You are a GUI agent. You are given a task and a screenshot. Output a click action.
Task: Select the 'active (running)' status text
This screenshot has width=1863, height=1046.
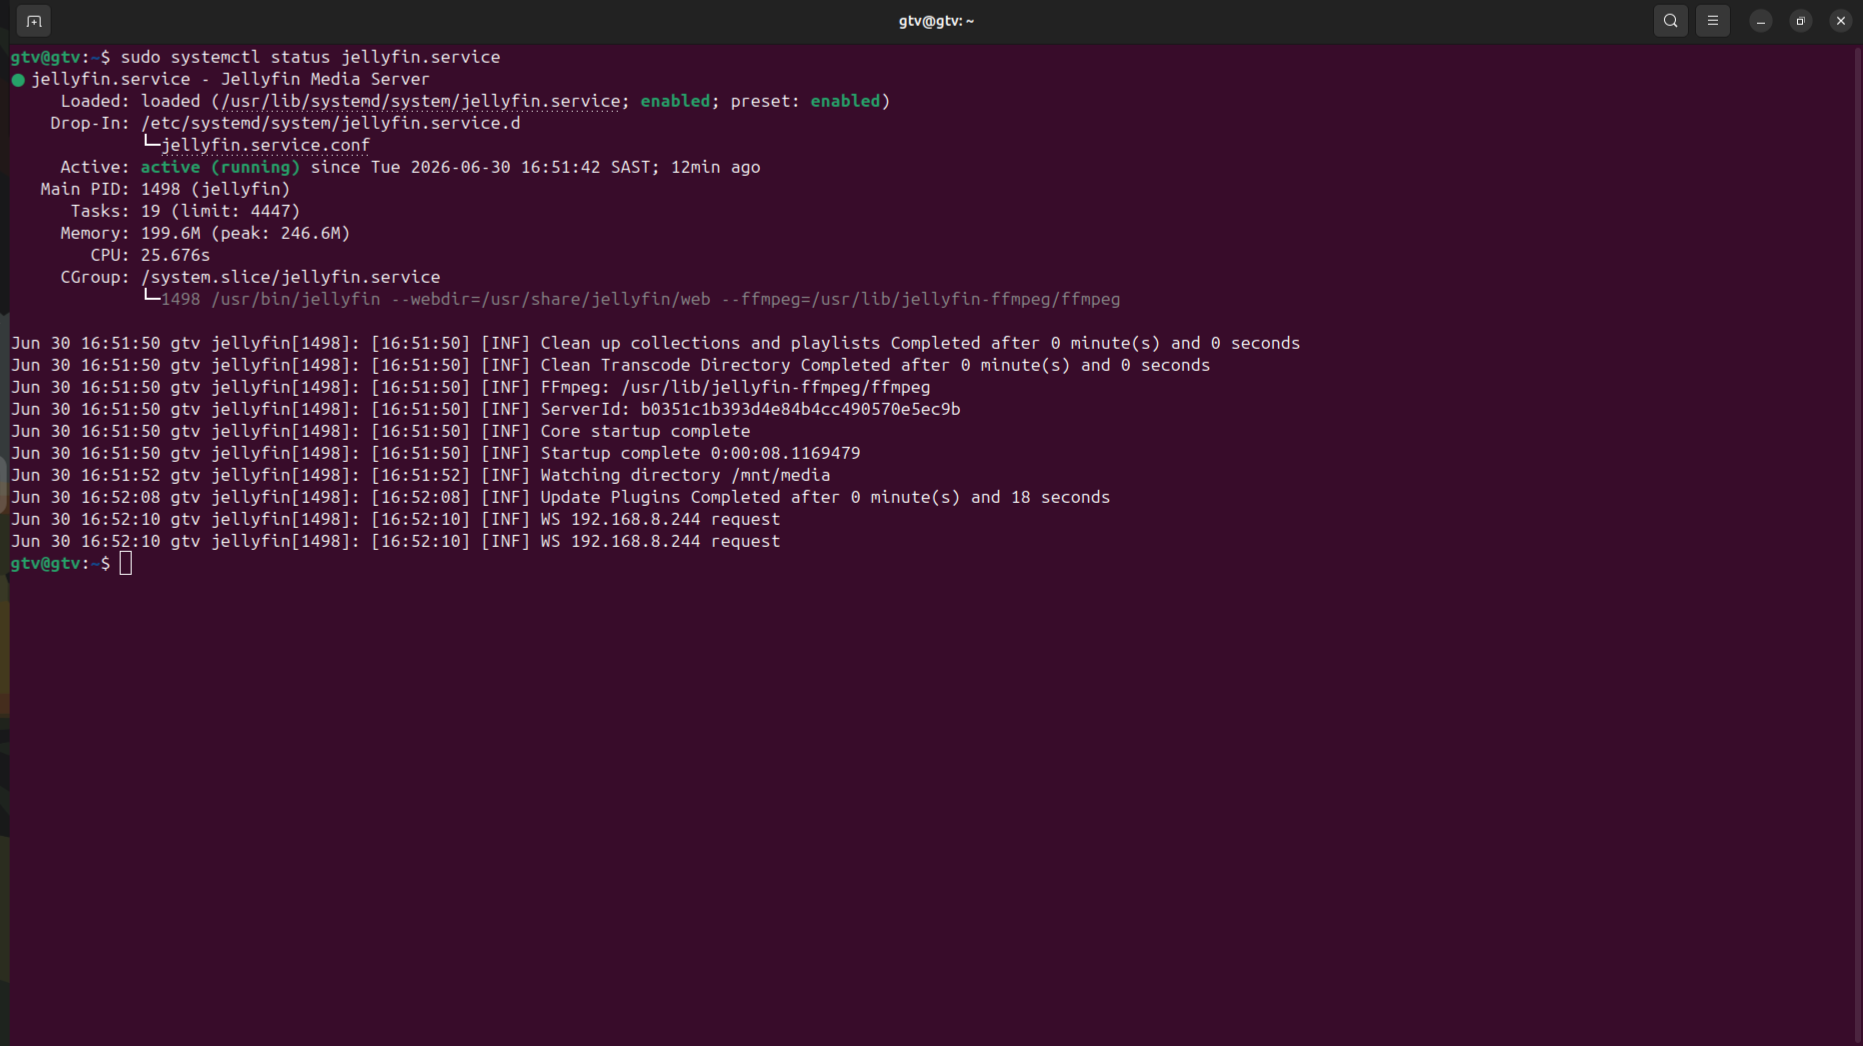pyautogui.click(x=220, y=167)
